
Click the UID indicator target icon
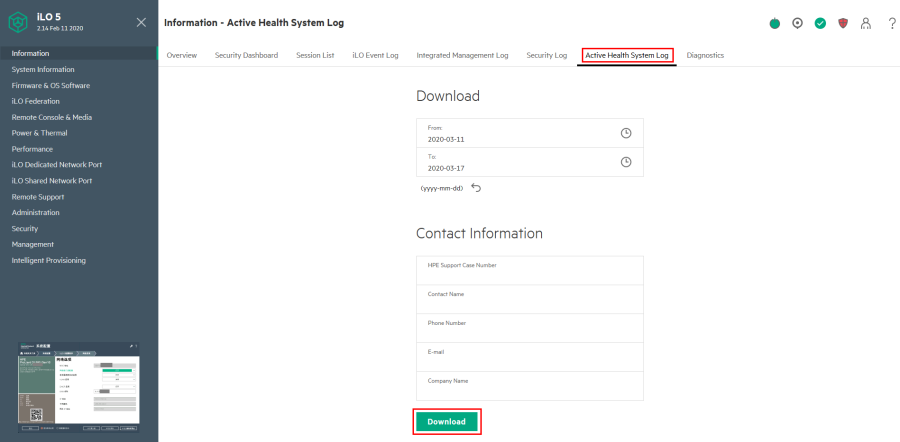pos(797,24)
